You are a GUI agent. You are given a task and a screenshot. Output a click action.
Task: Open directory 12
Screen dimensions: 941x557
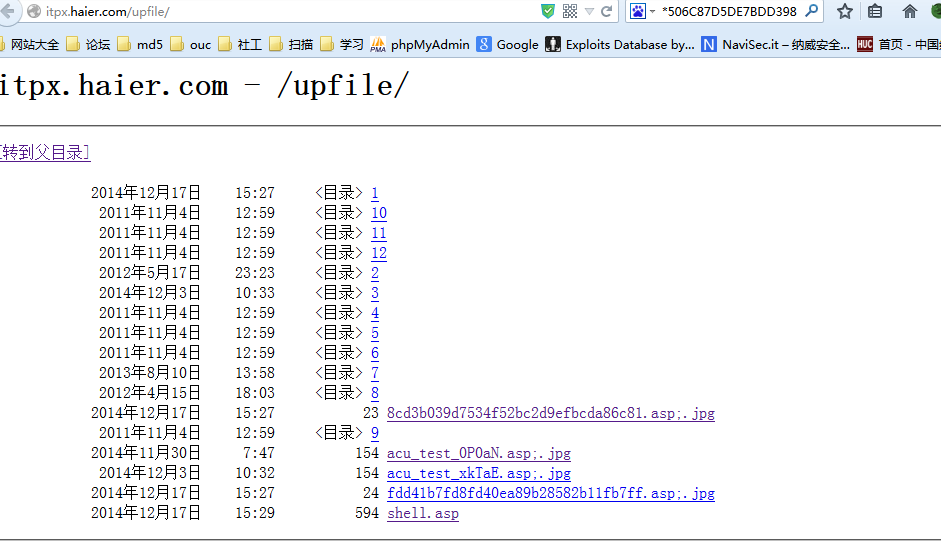(x=379, y=253)
